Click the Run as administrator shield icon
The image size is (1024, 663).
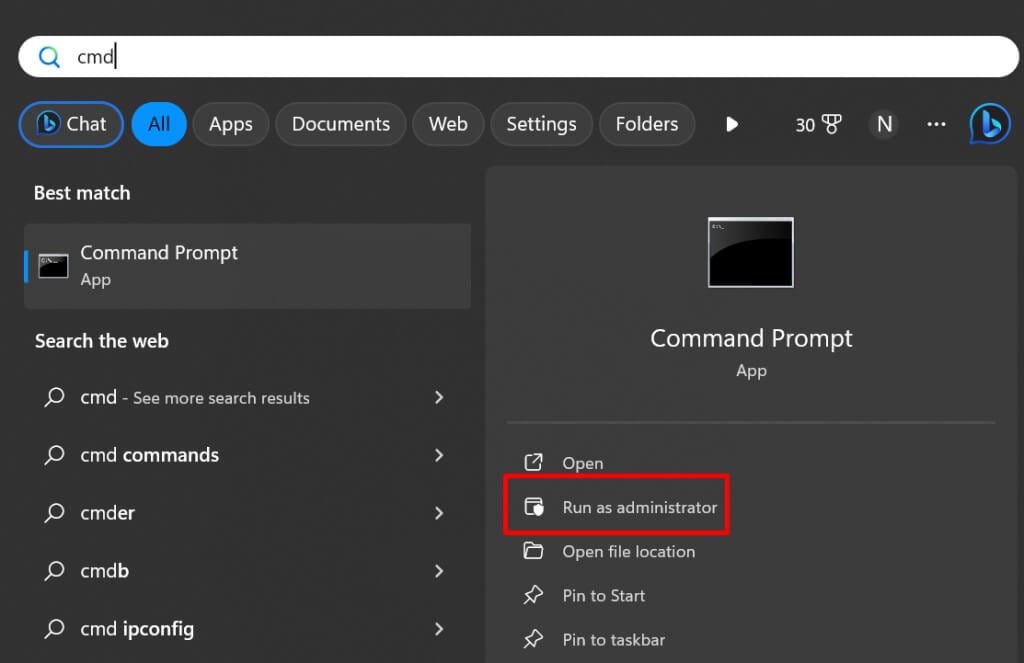click(x=534, y=507)
